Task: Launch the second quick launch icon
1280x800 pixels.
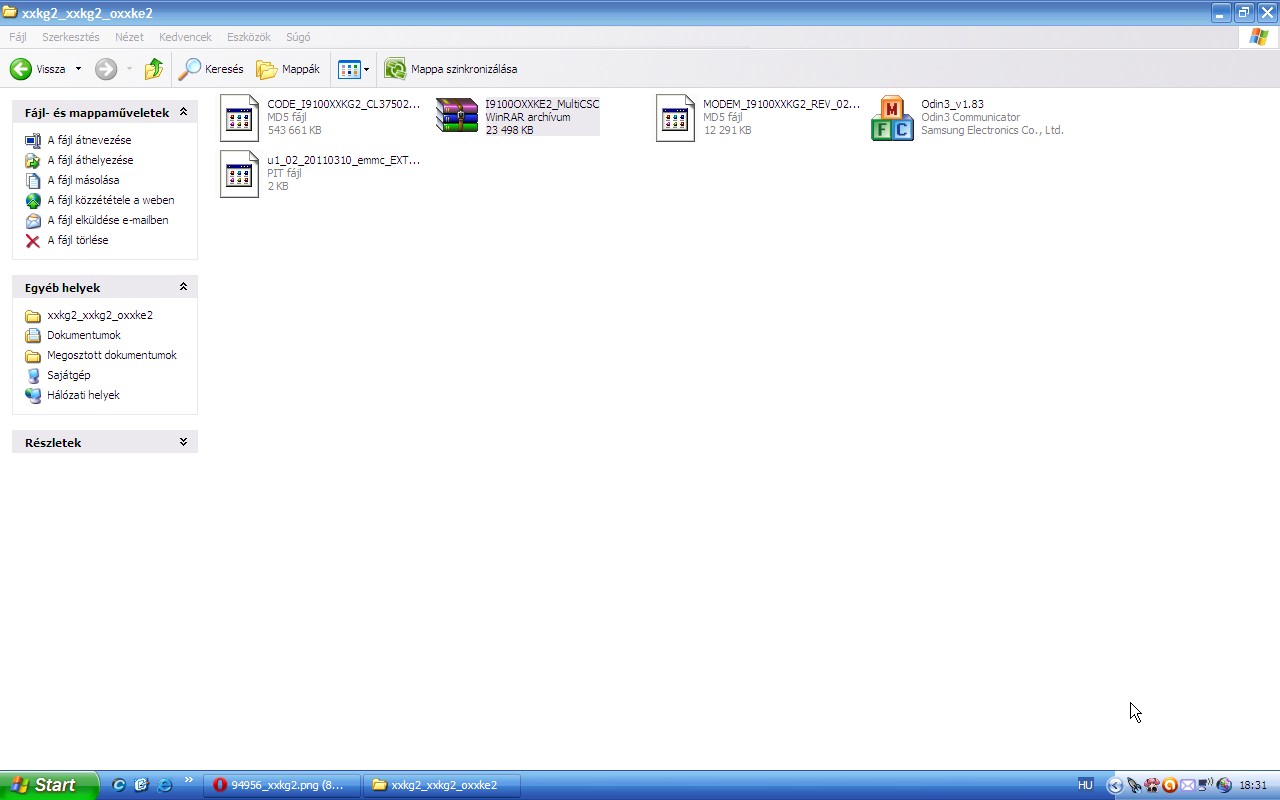Action: [141, 785]
